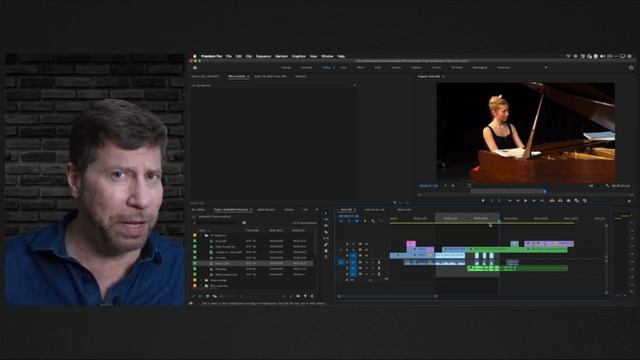
Task: Expand the last bin folder in Project panel
Action: pos(201,286)
